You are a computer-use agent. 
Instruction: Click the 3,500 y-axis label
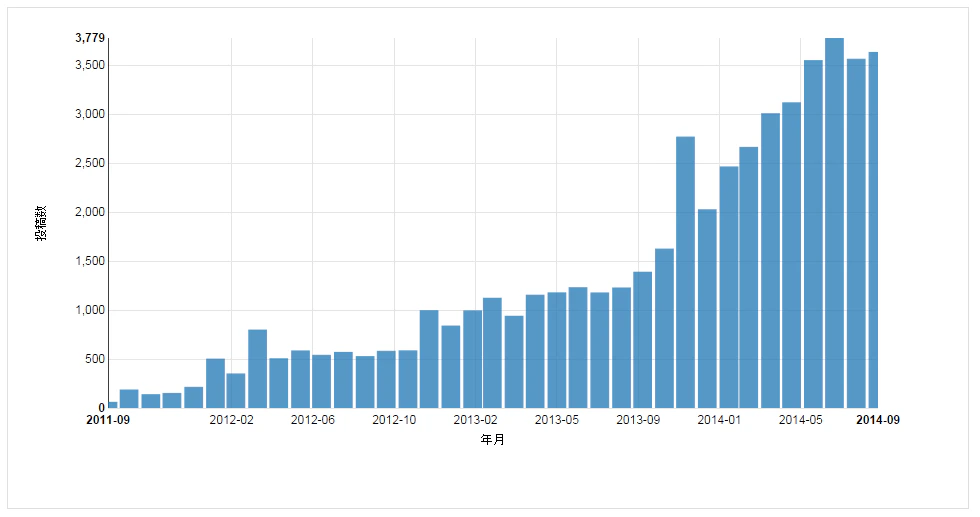(x=91, y=65)
